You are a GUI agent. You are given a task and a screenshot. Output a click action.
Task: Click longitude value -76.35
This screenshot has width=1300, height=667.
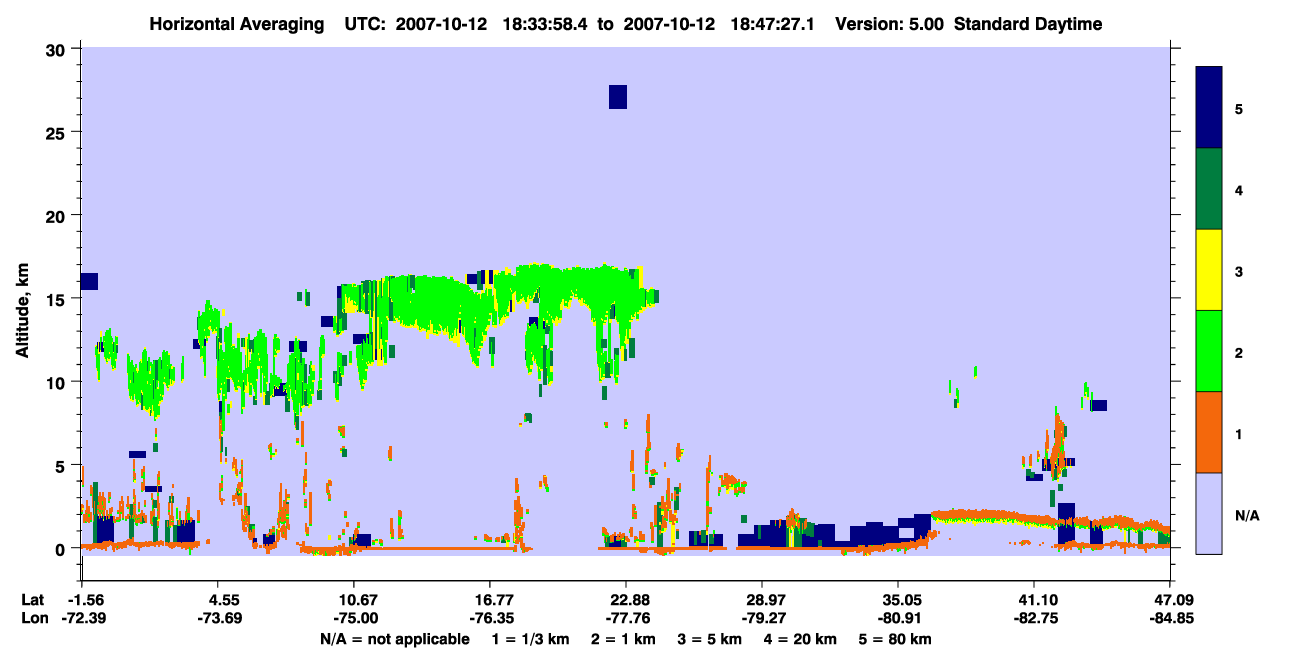click(490, 619)
